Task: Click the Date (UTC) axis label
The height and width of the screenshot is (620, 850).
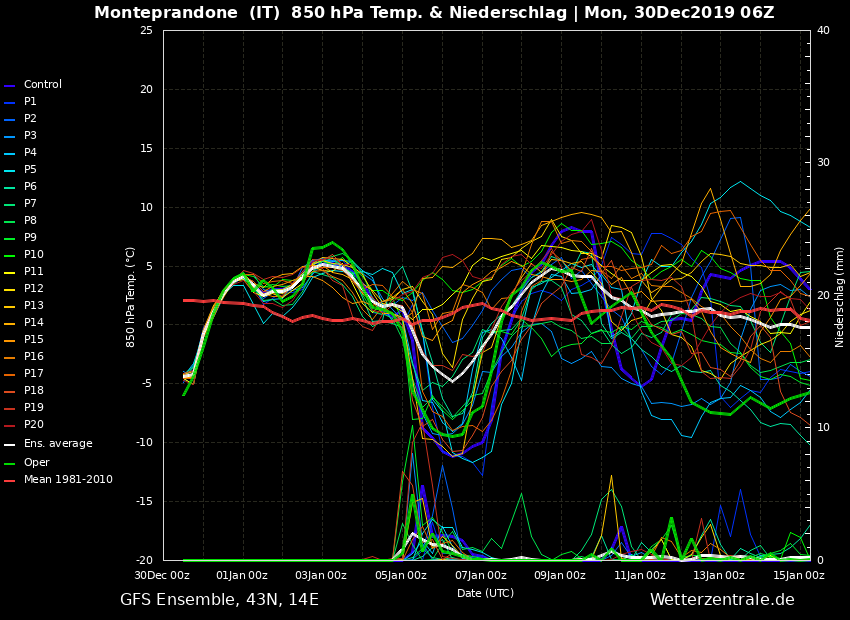Action: [485, 593]
